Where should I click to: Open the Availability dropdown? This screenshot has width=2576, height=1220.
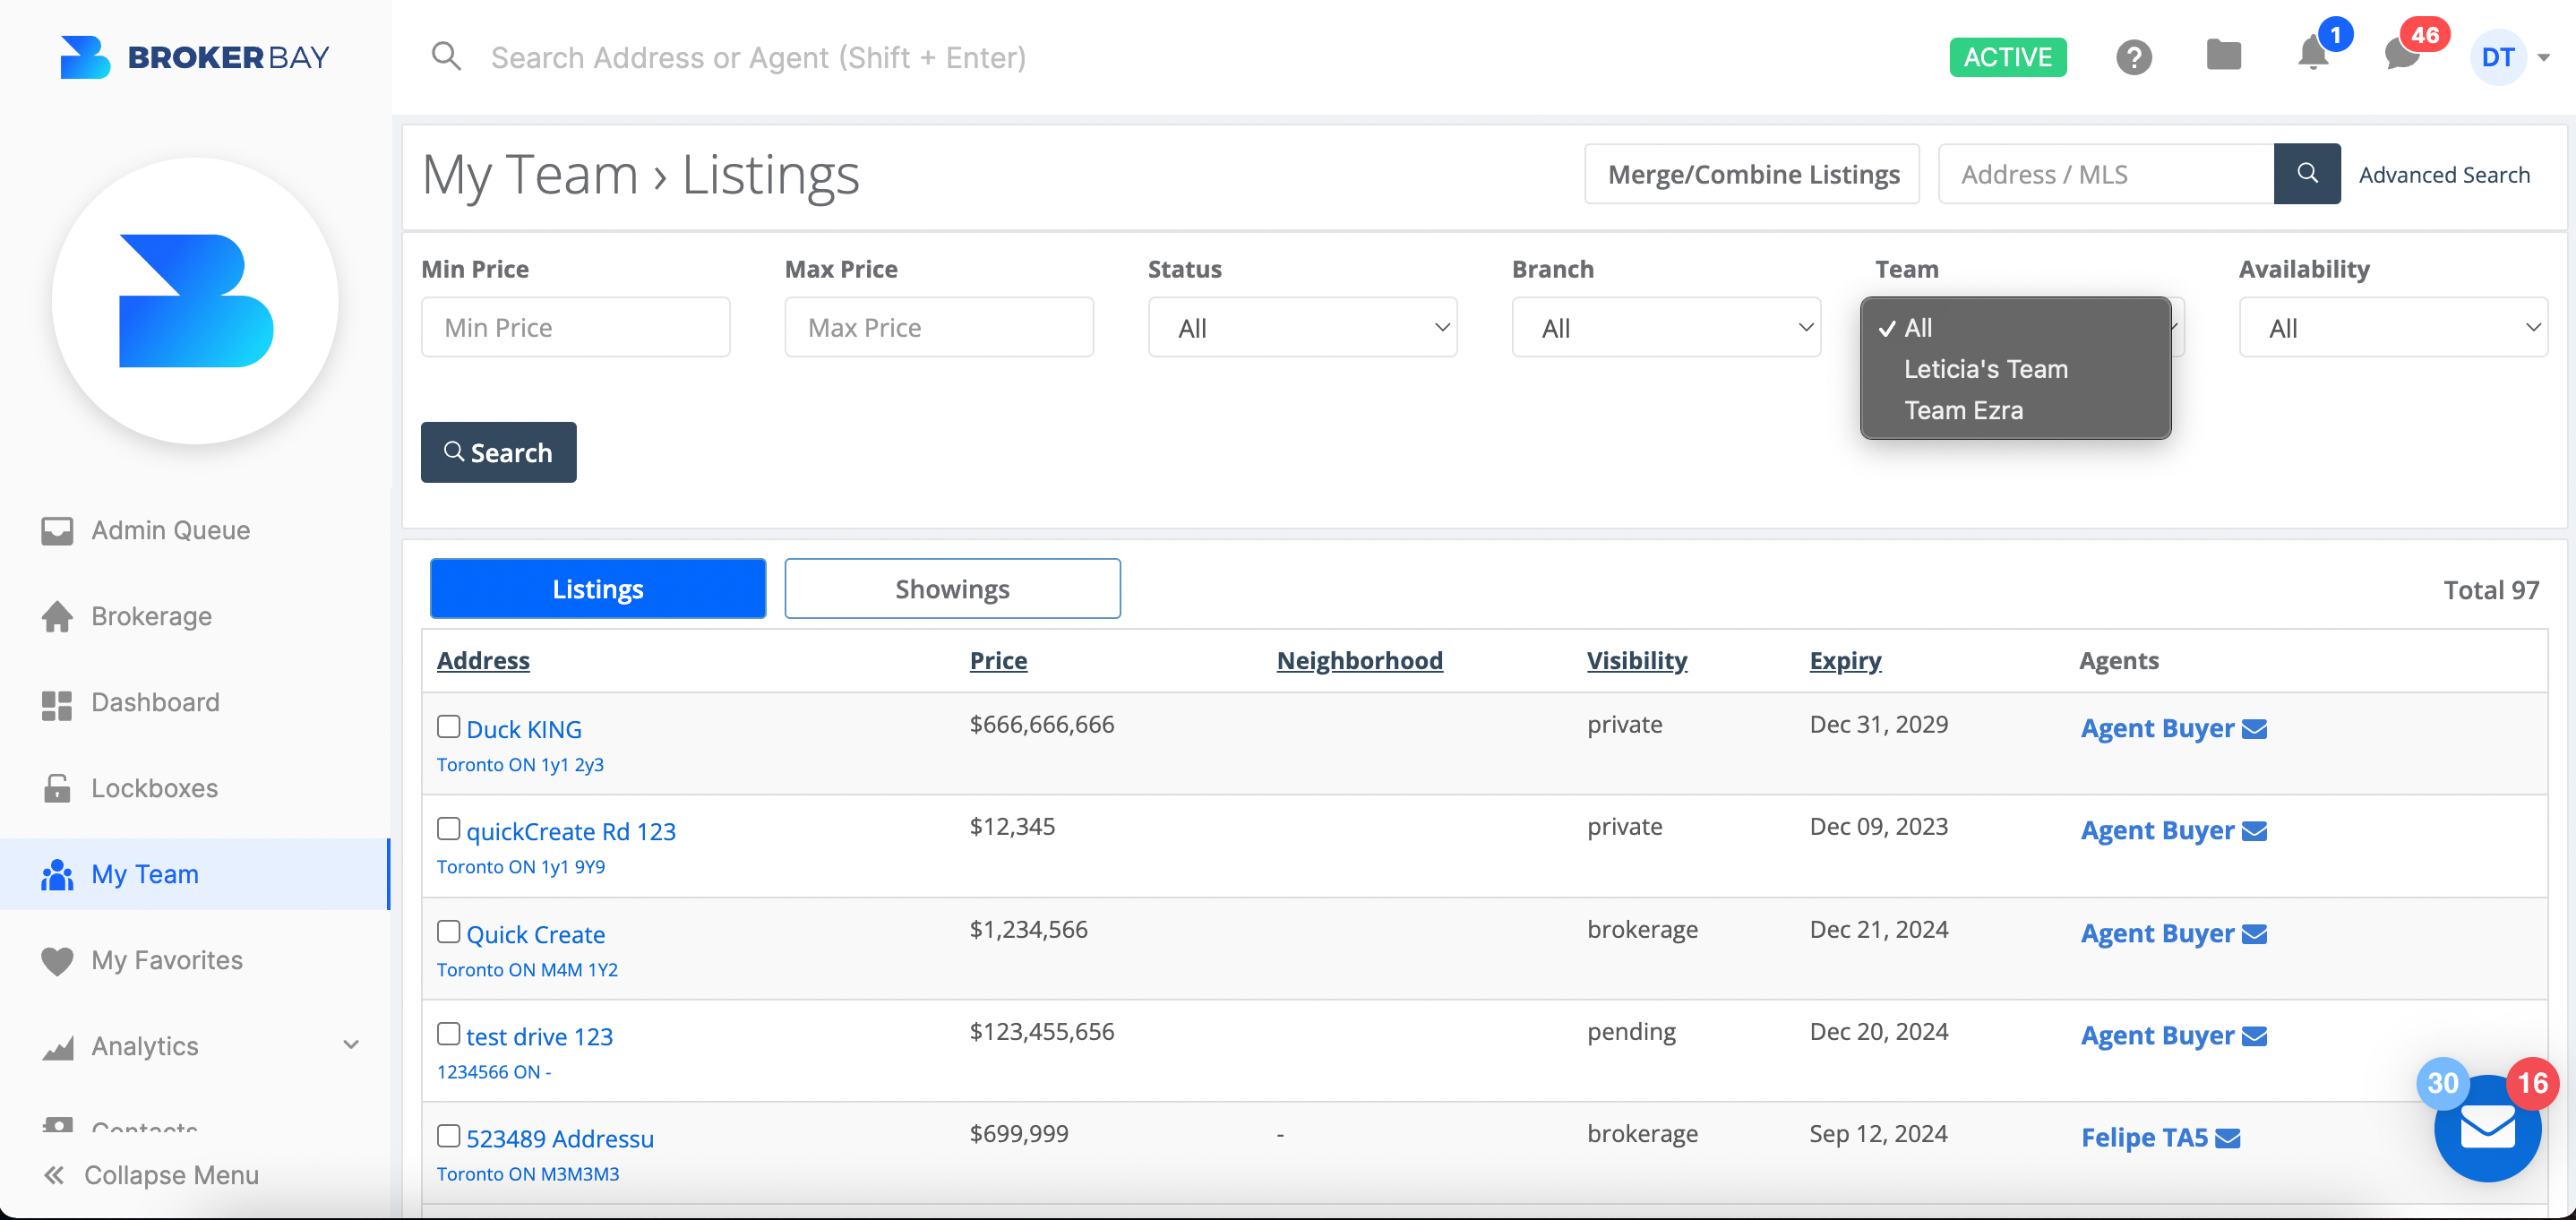click(2393, 327)
